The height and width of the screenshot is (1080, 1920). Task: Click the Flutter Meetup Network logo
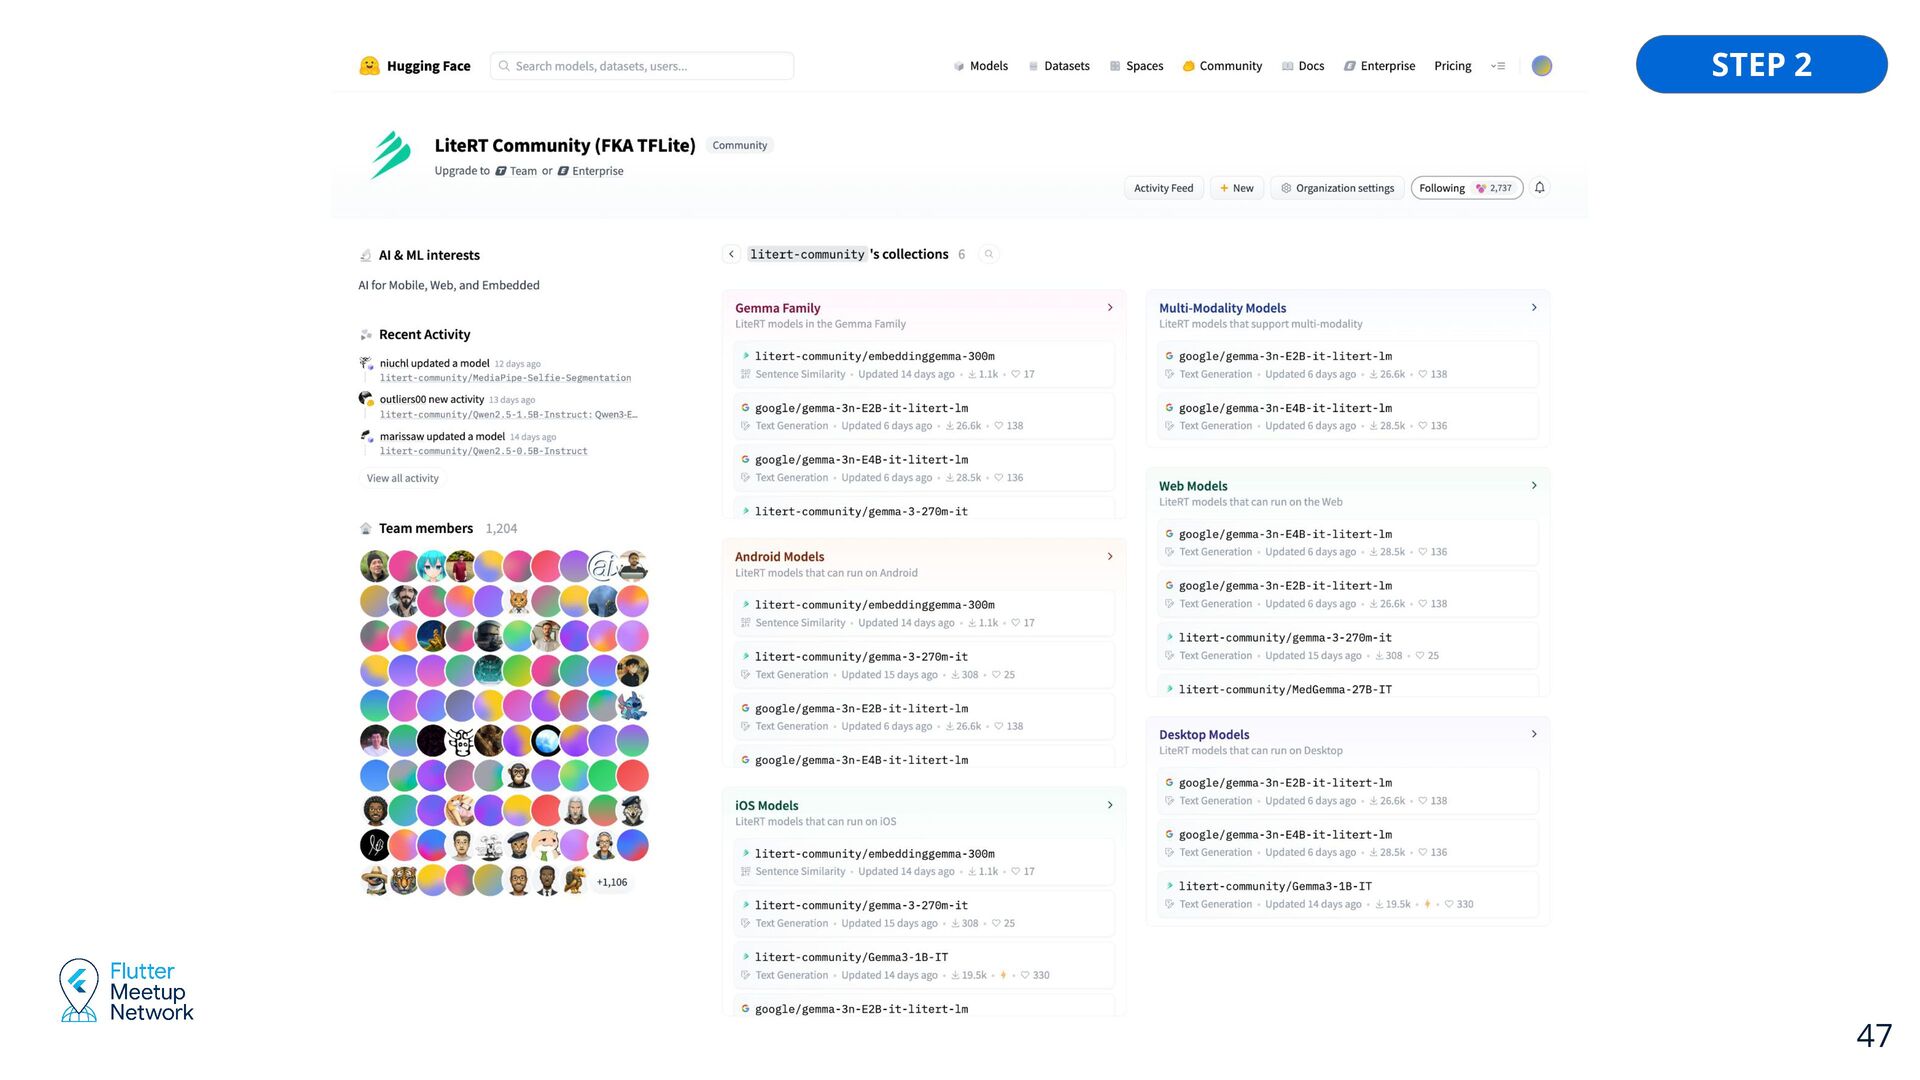pos(126,991)
